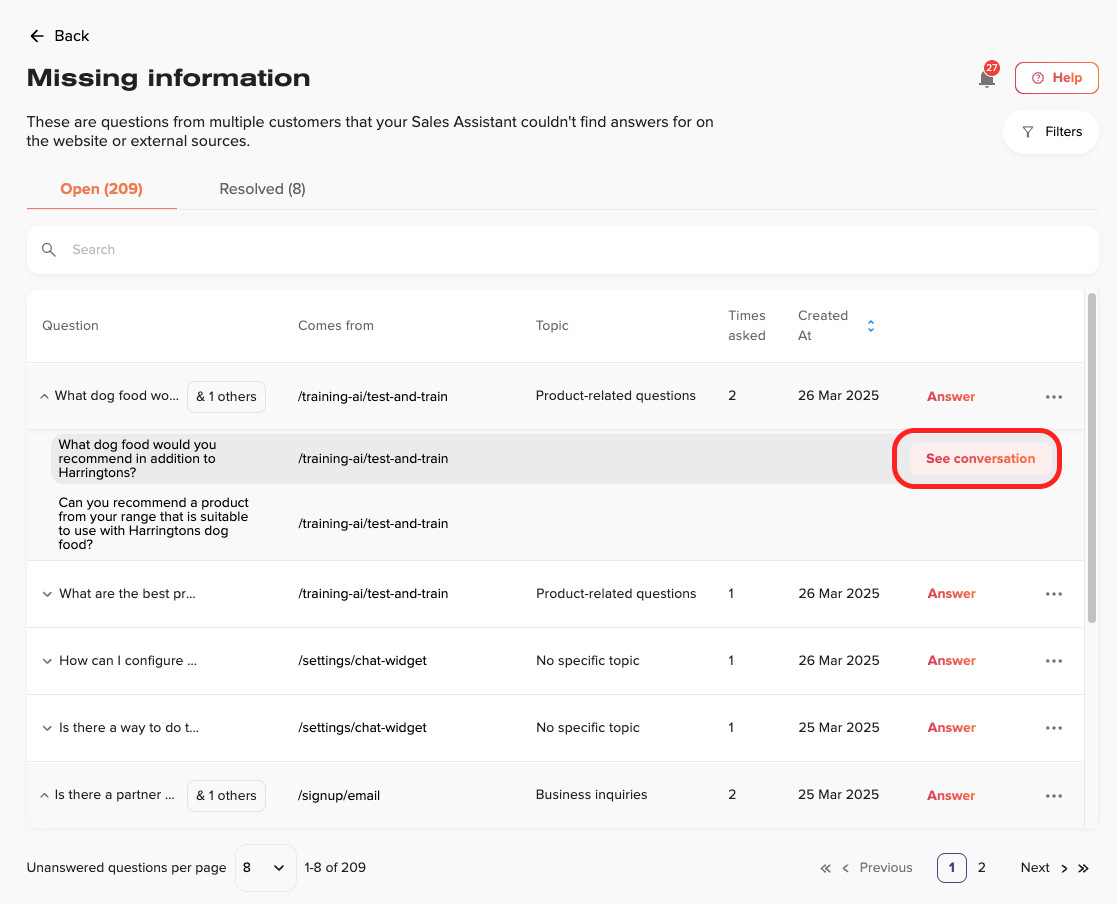Open the Help button
The width and height of the screenshot is (1117, 904).
point(1056,78)
